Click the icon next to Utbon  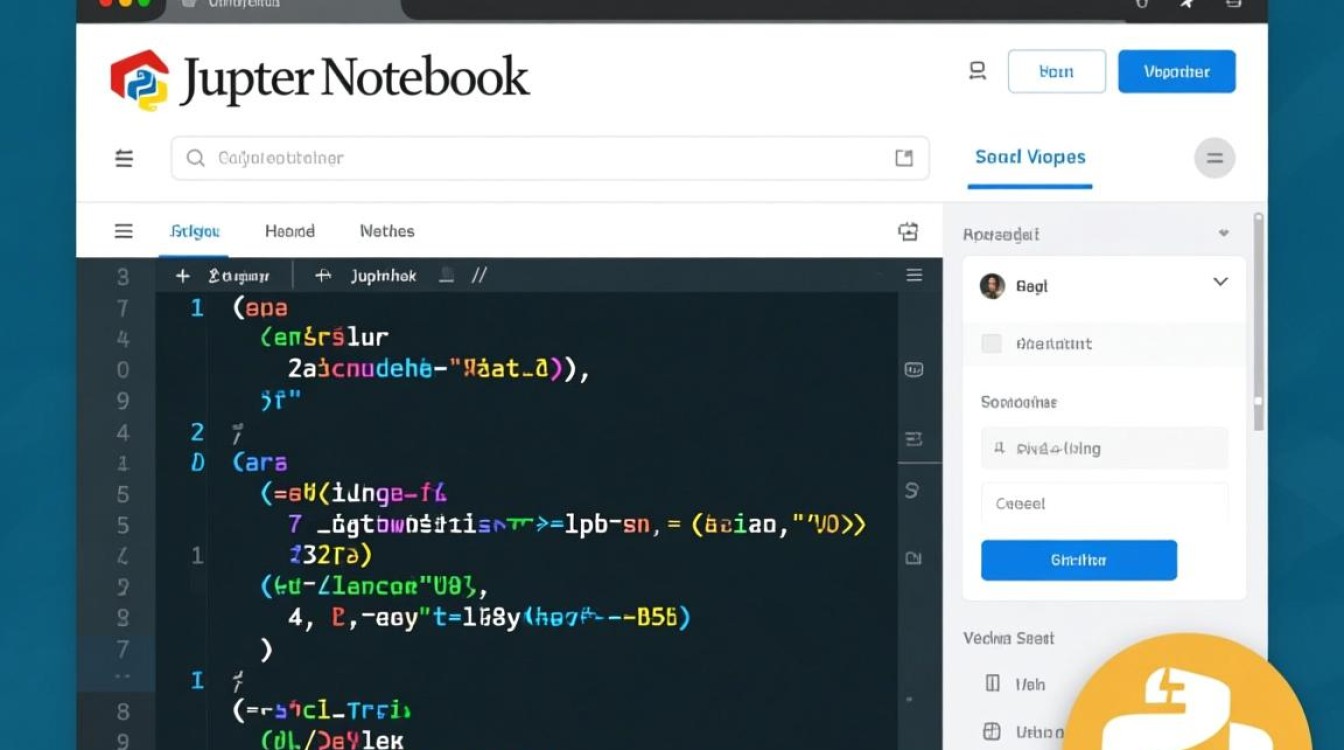(993, 732)
